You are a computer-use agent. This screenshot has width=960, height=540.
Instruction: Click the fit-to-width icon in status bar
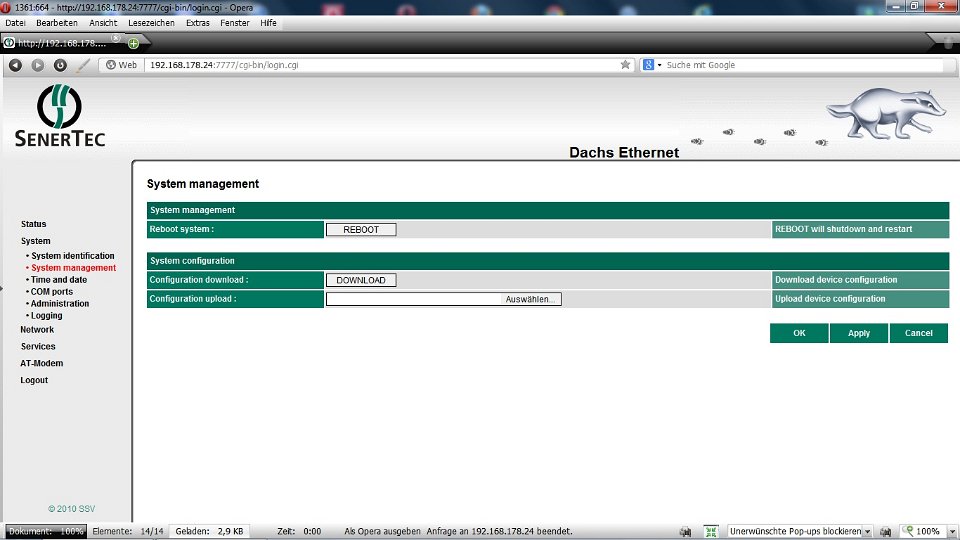711,532
